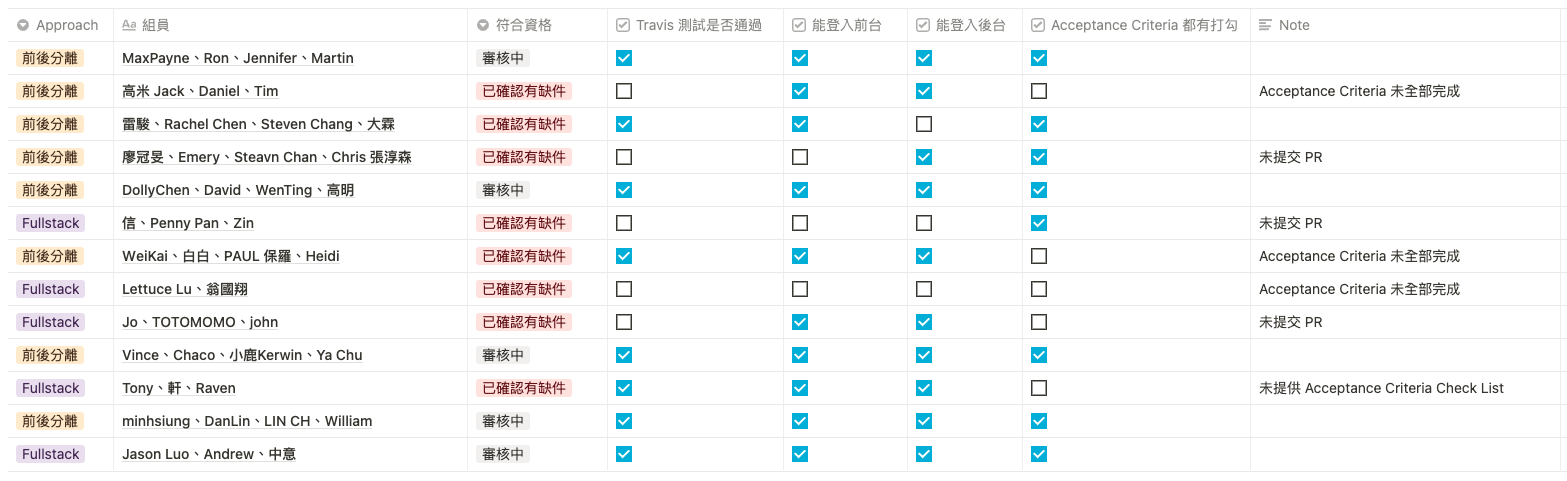This screenshot has height=481, width=1567.
Task: Uncheck Acceptance Criteria for MaxPayne row
Action: tap(1039, 58)
